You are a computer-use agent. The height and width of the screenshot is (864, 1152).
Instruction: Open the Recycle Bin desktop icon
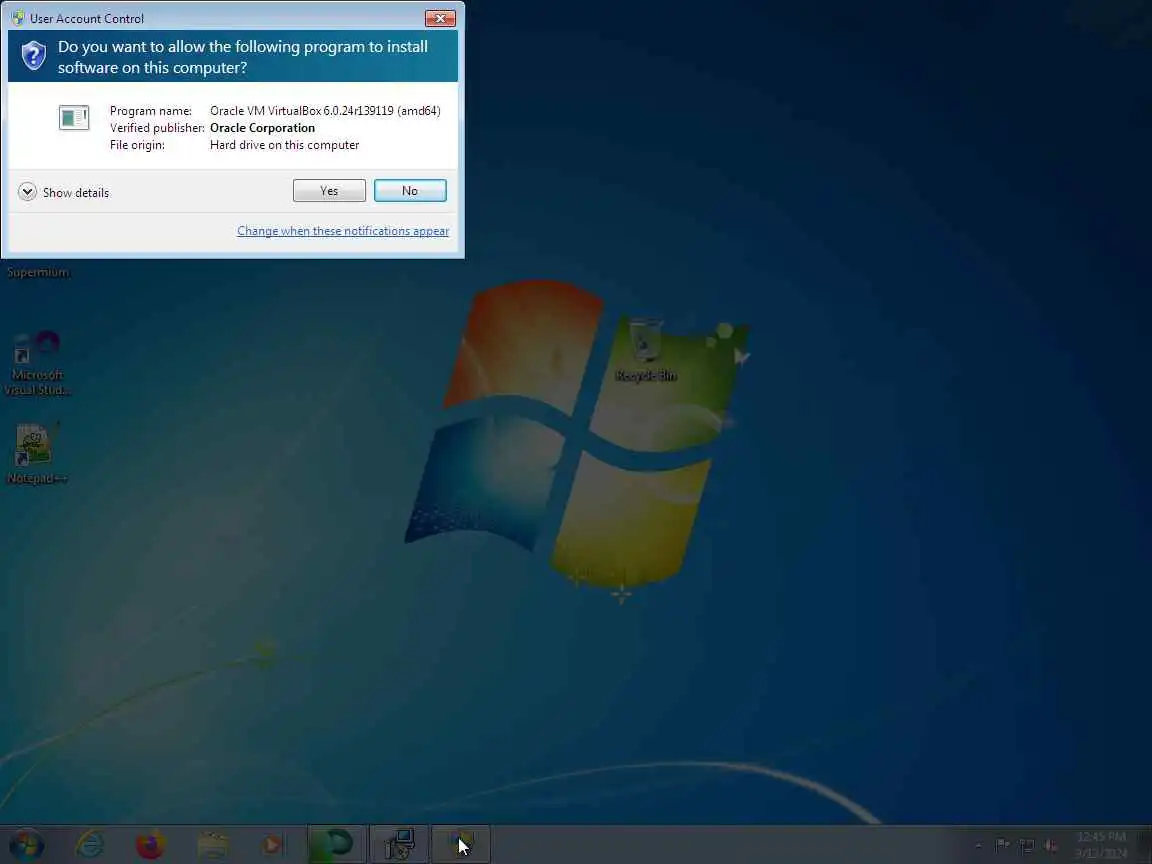click(x=645, y=350)
